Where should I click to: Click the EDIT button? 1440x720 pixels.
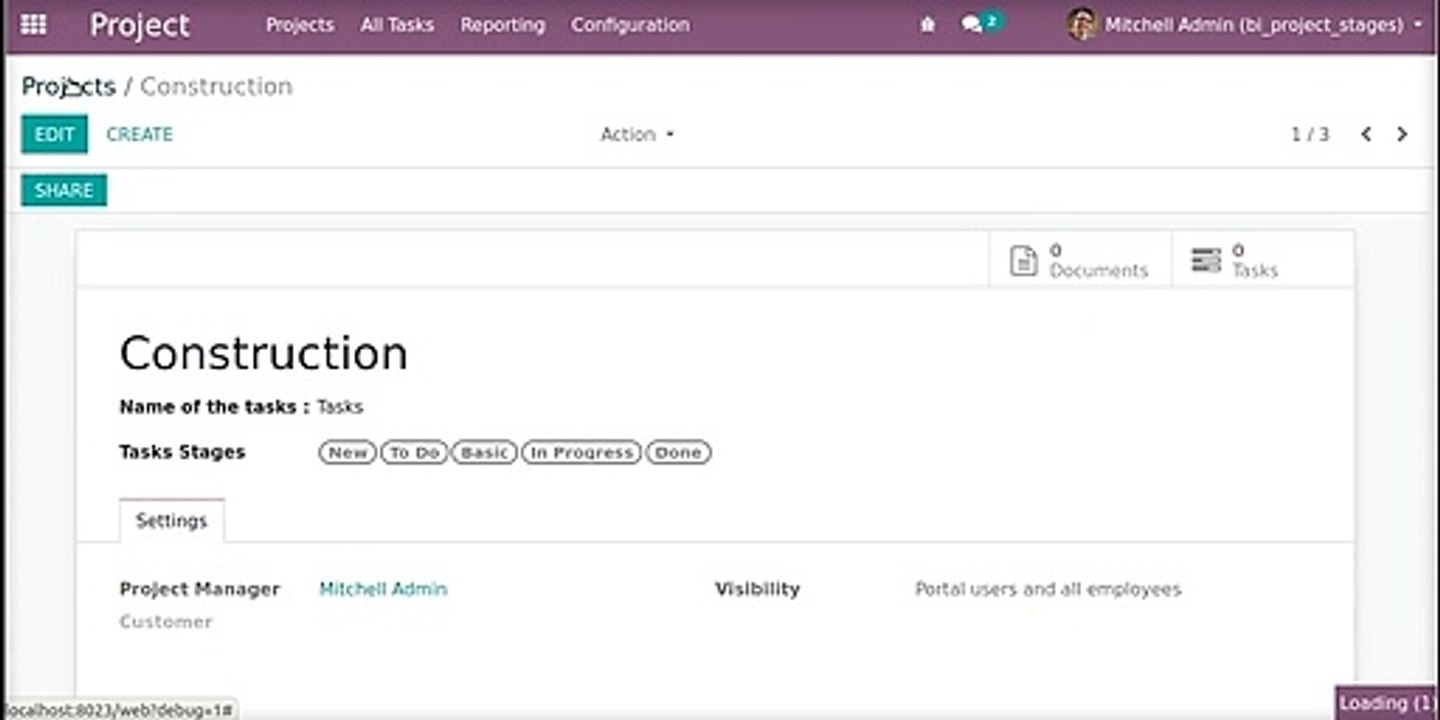55,134
